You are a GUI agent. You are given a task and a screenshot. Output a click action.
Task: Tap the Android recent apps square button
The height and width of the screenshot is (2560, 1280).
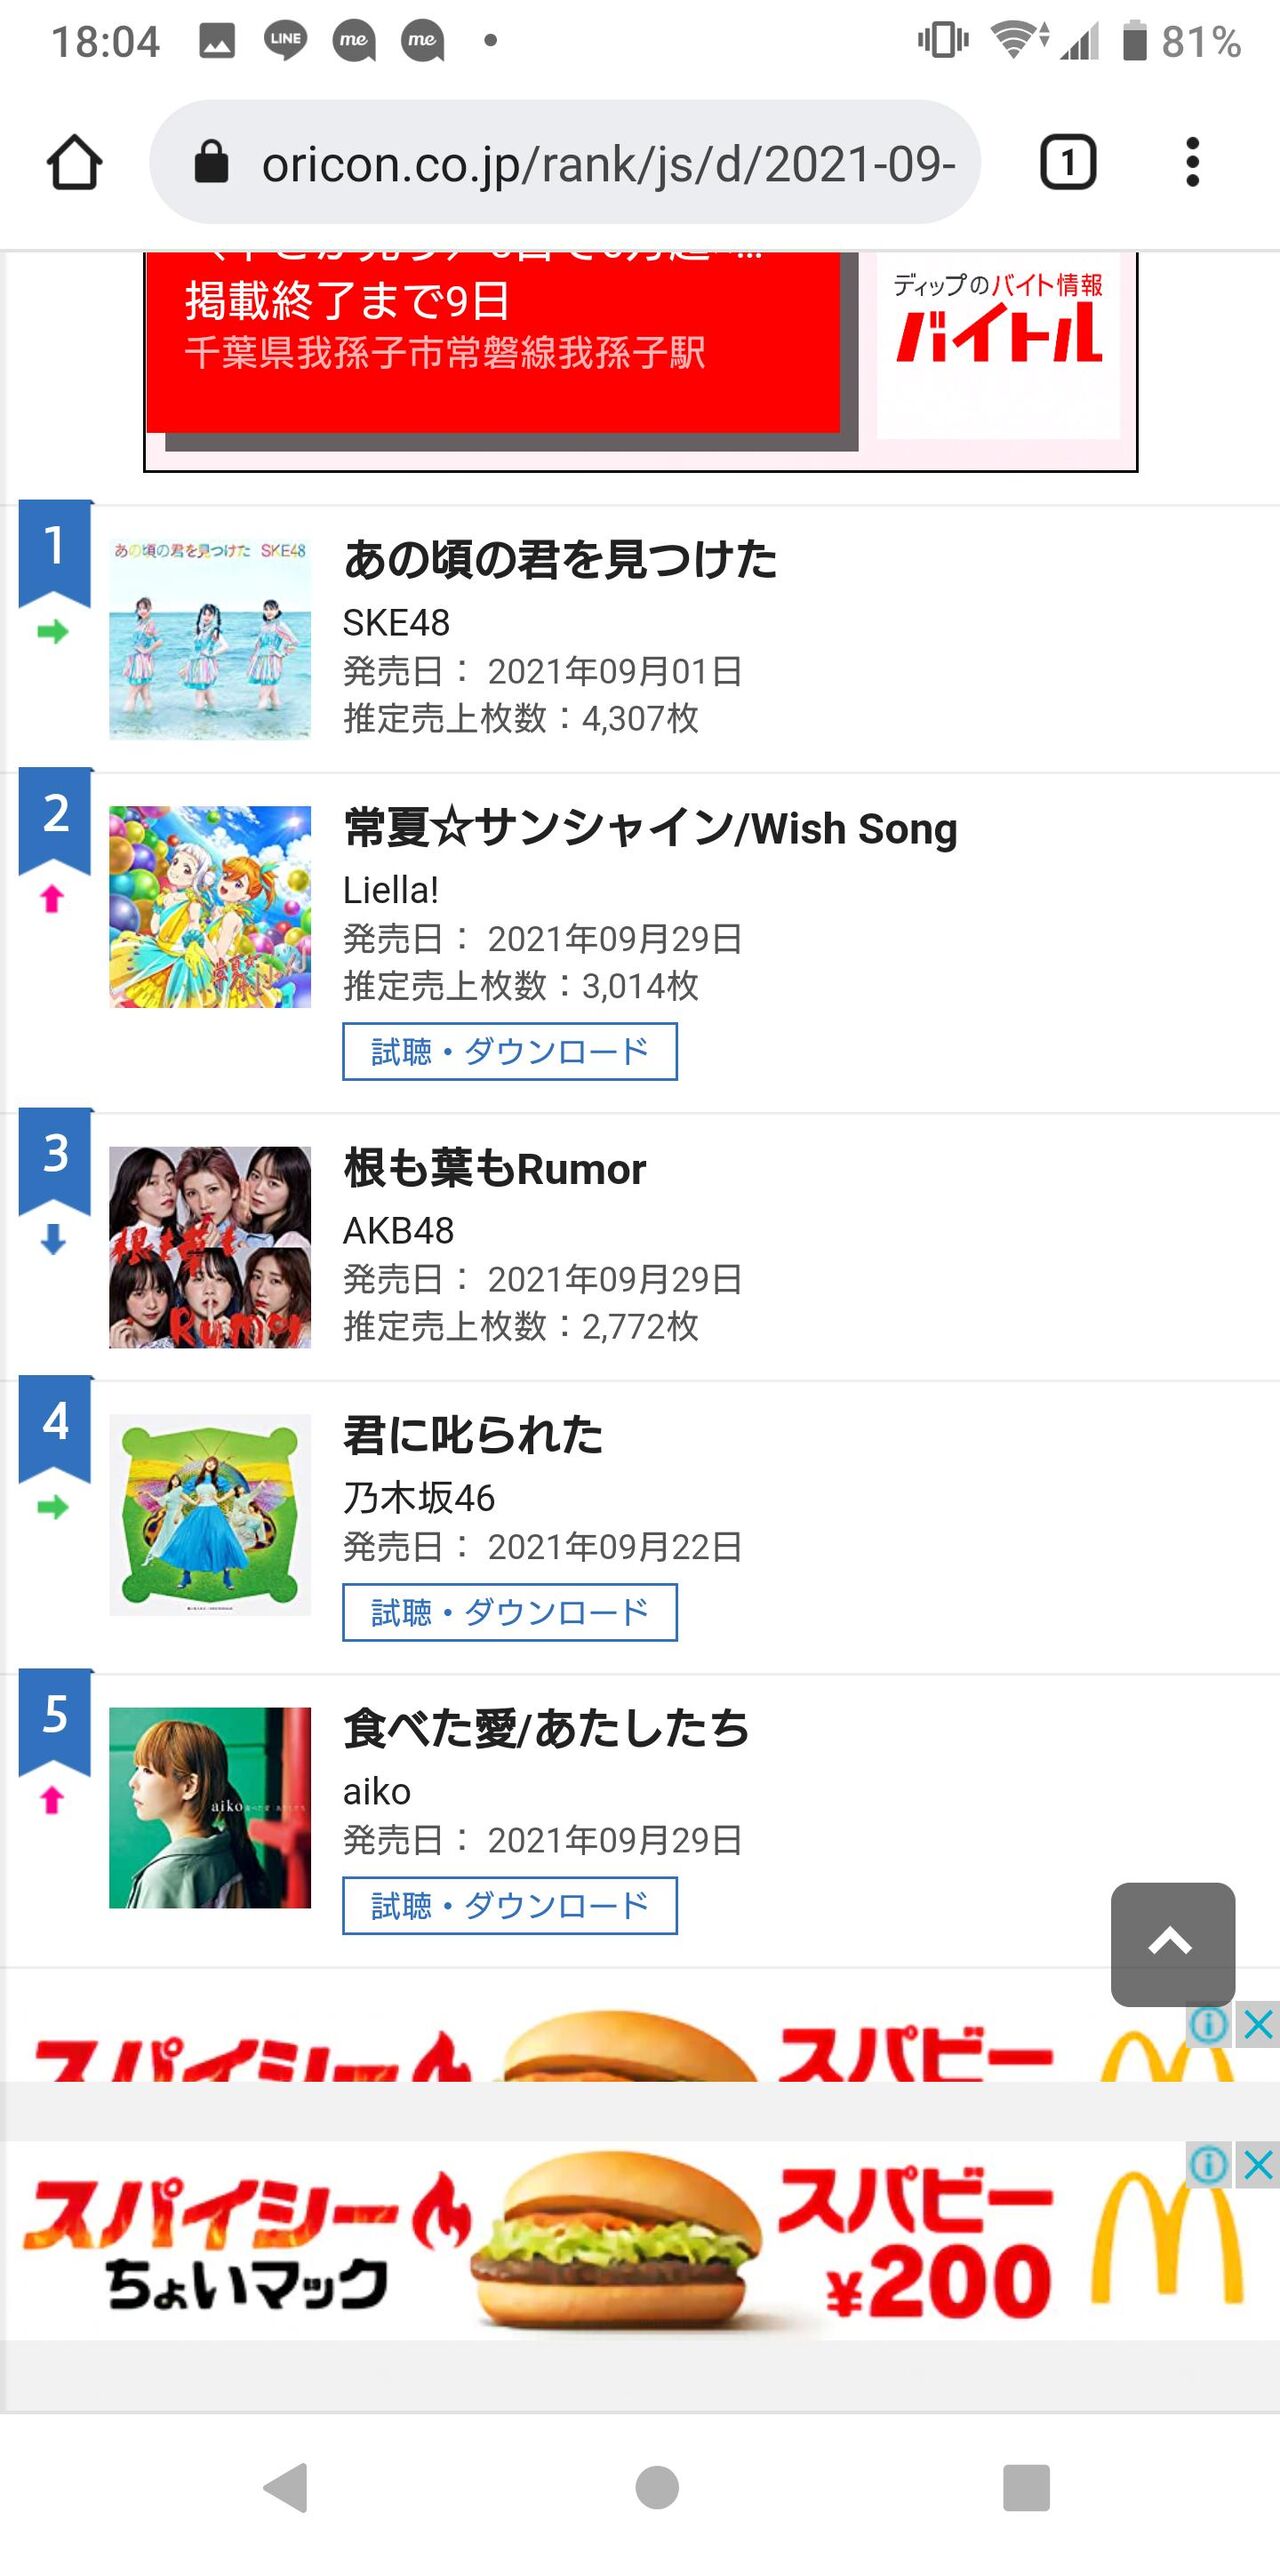(1026, 2487)
